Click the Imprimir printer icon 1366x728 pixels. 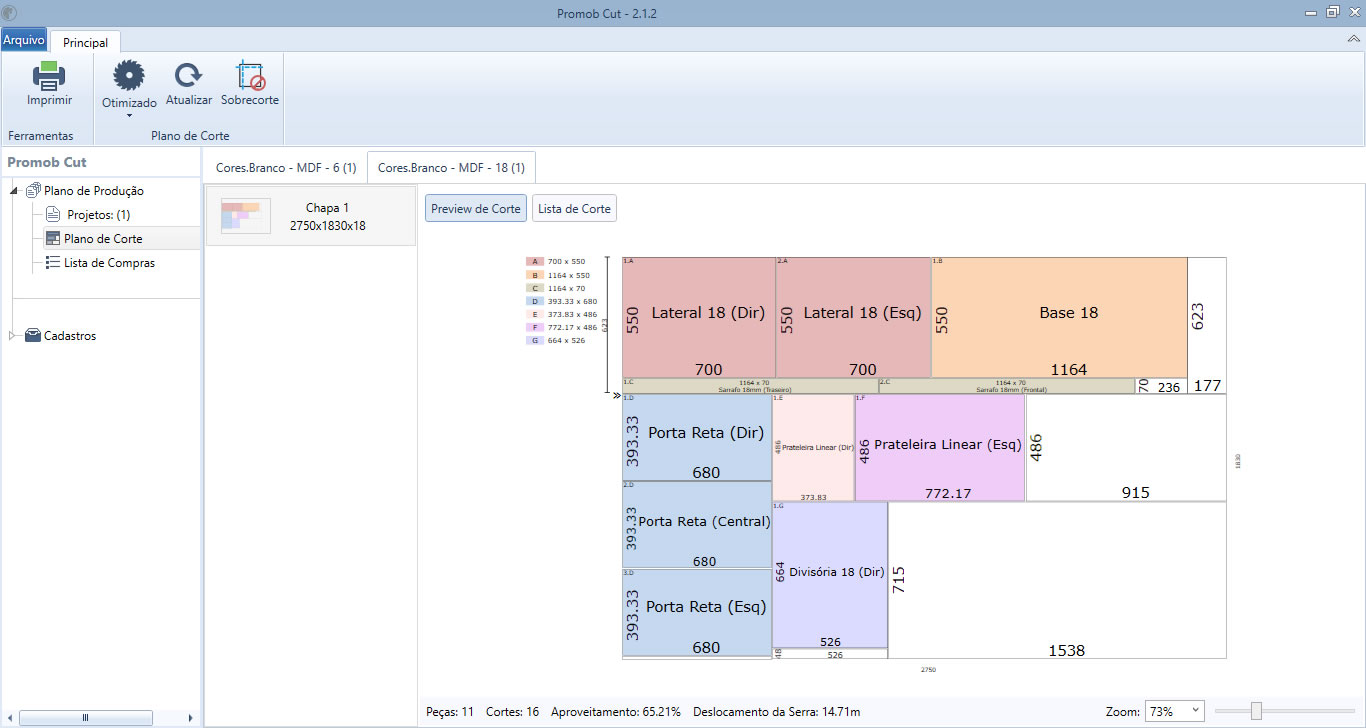[49, 76]
